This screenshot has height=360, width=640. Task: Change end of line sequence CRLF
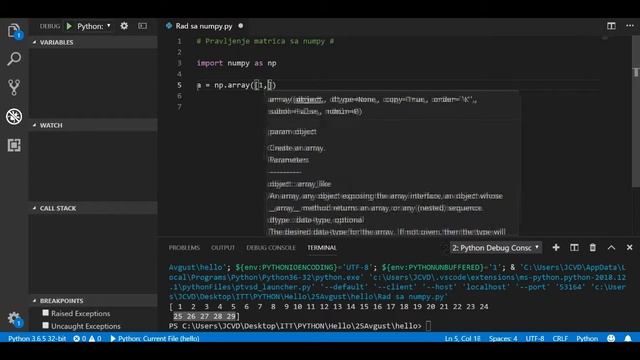[x=560, y=338]
